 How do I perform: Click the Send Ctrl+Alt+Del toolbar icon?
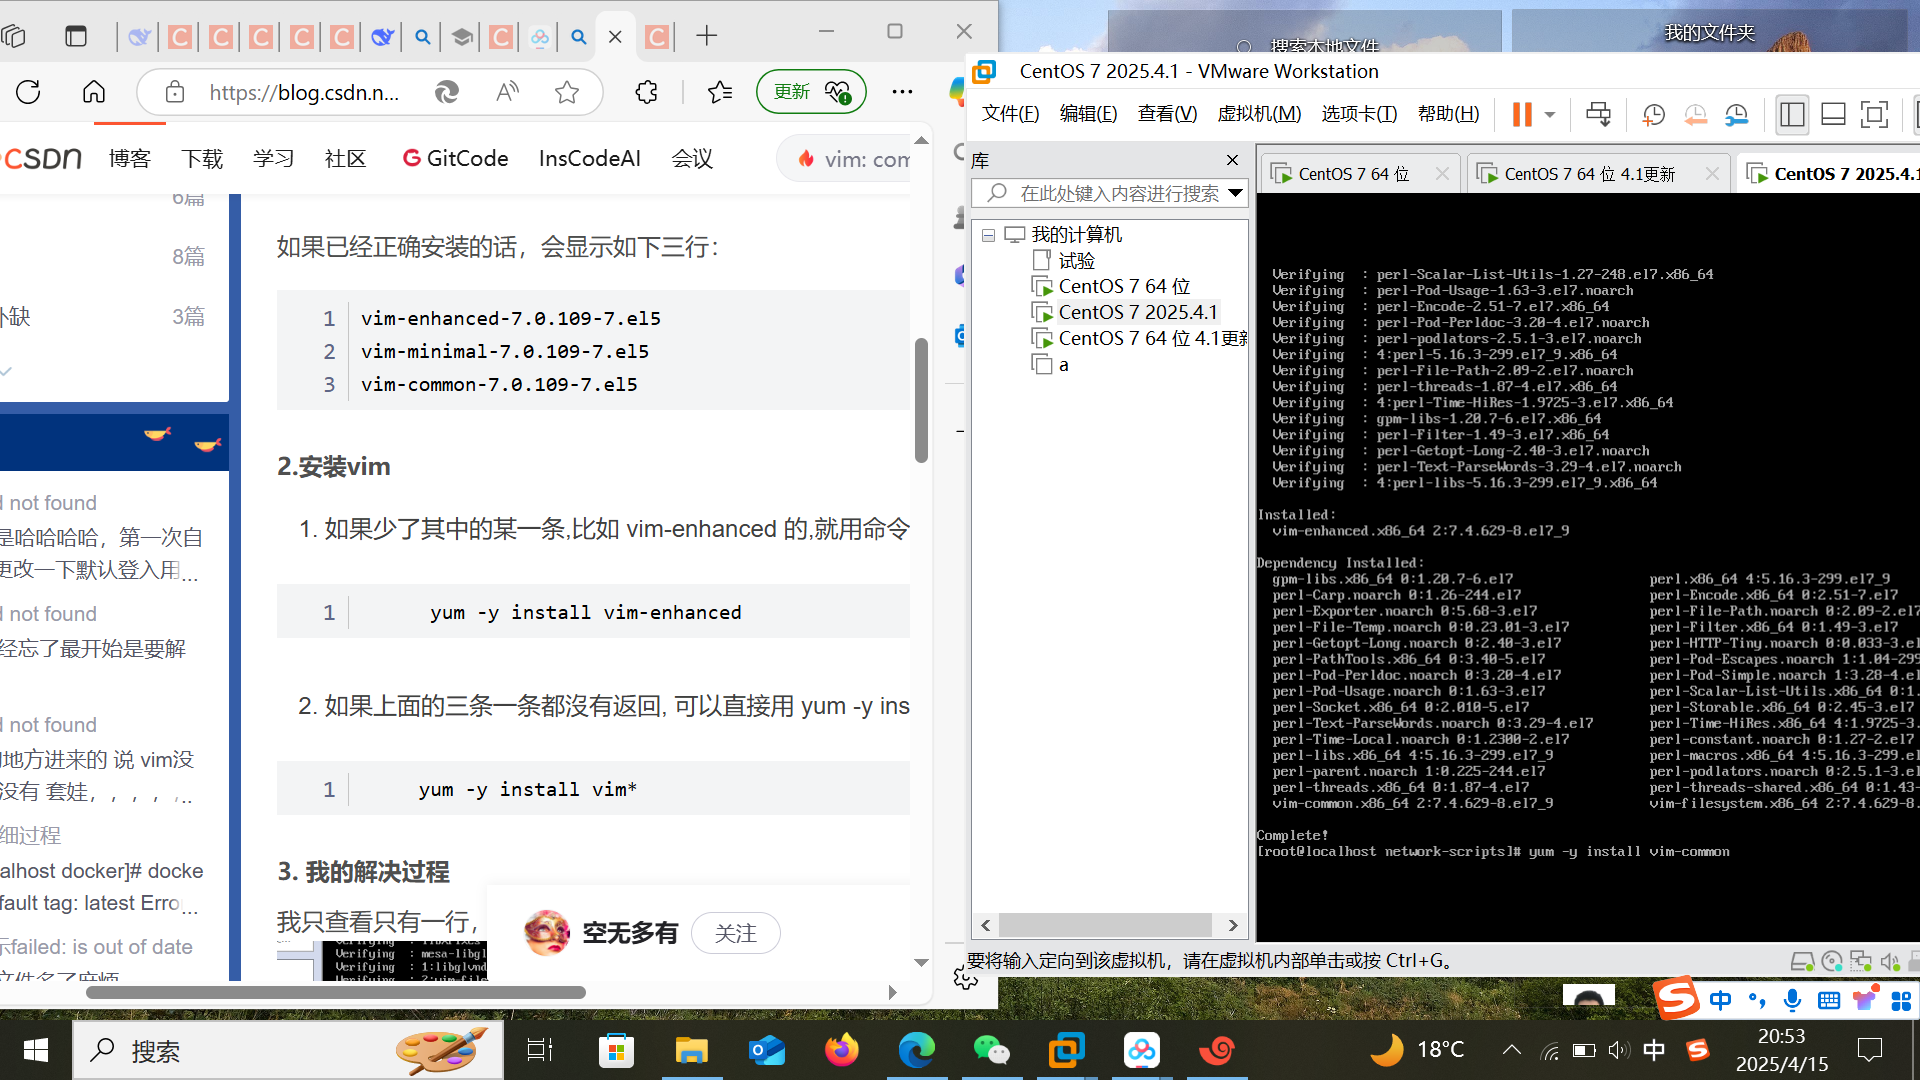[1598, 114]
